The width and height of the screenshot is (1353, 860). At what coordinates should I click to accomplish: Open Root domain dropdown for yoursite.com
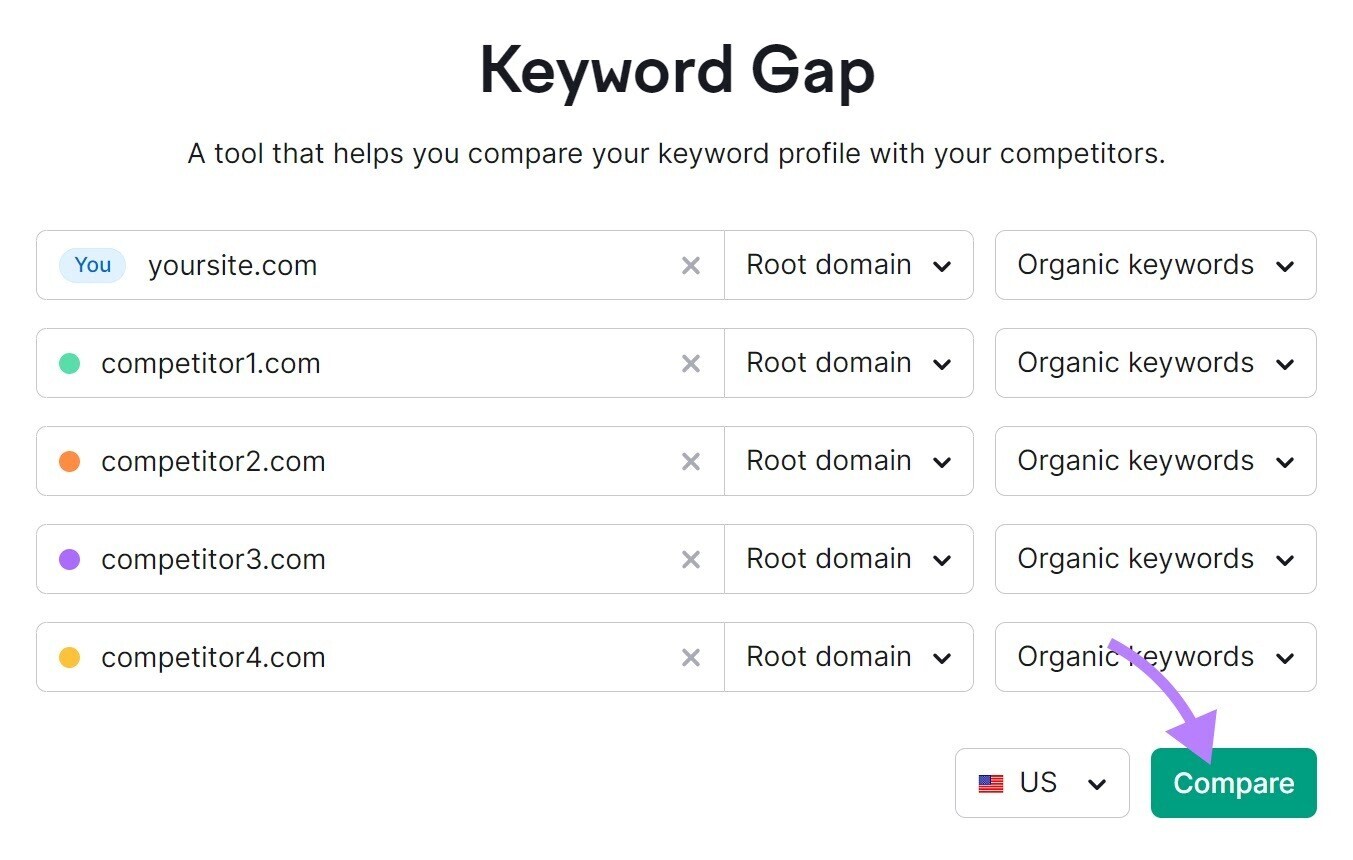point(849,265)
